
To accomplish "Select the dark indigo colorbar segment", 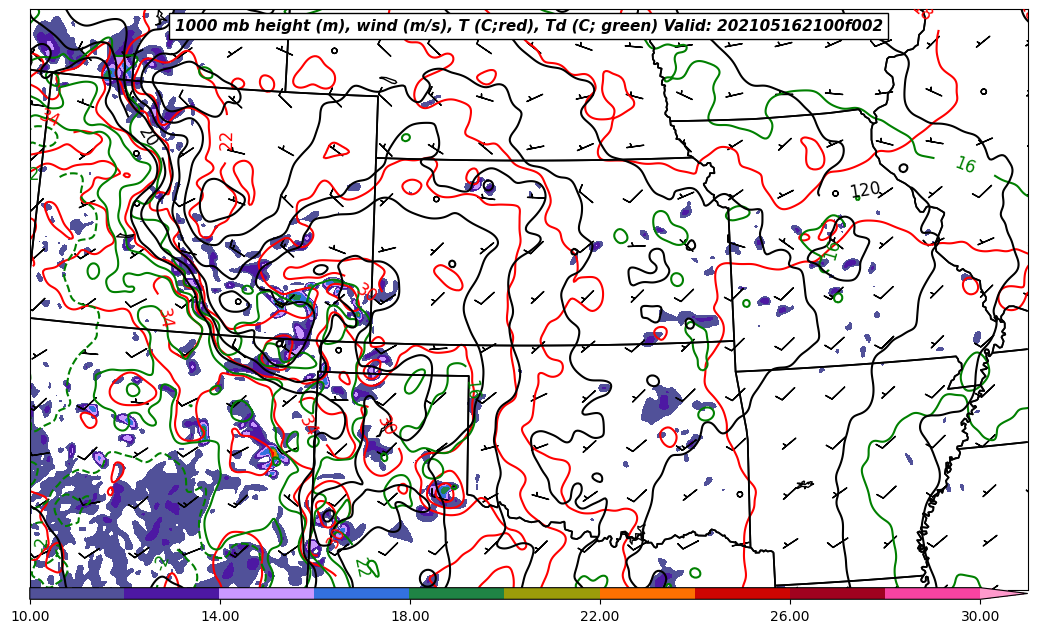I will point(171,593).
